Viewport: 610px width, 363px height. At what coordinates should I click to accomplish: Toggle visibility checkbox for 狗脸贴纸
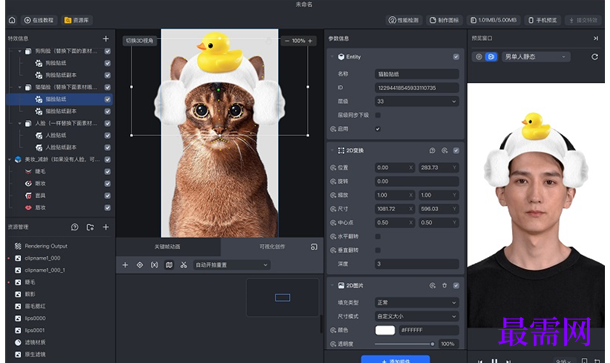click(107, 63)
